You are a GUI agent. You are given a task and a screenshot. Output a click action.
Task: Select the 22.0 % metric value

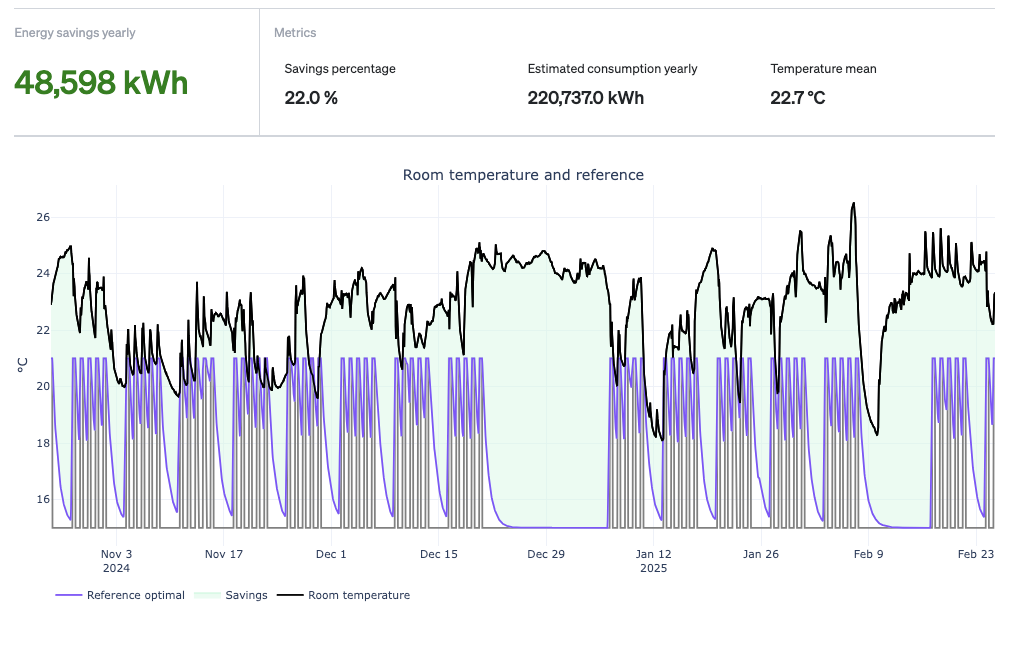pyautogui.click(x=311, y=98)
